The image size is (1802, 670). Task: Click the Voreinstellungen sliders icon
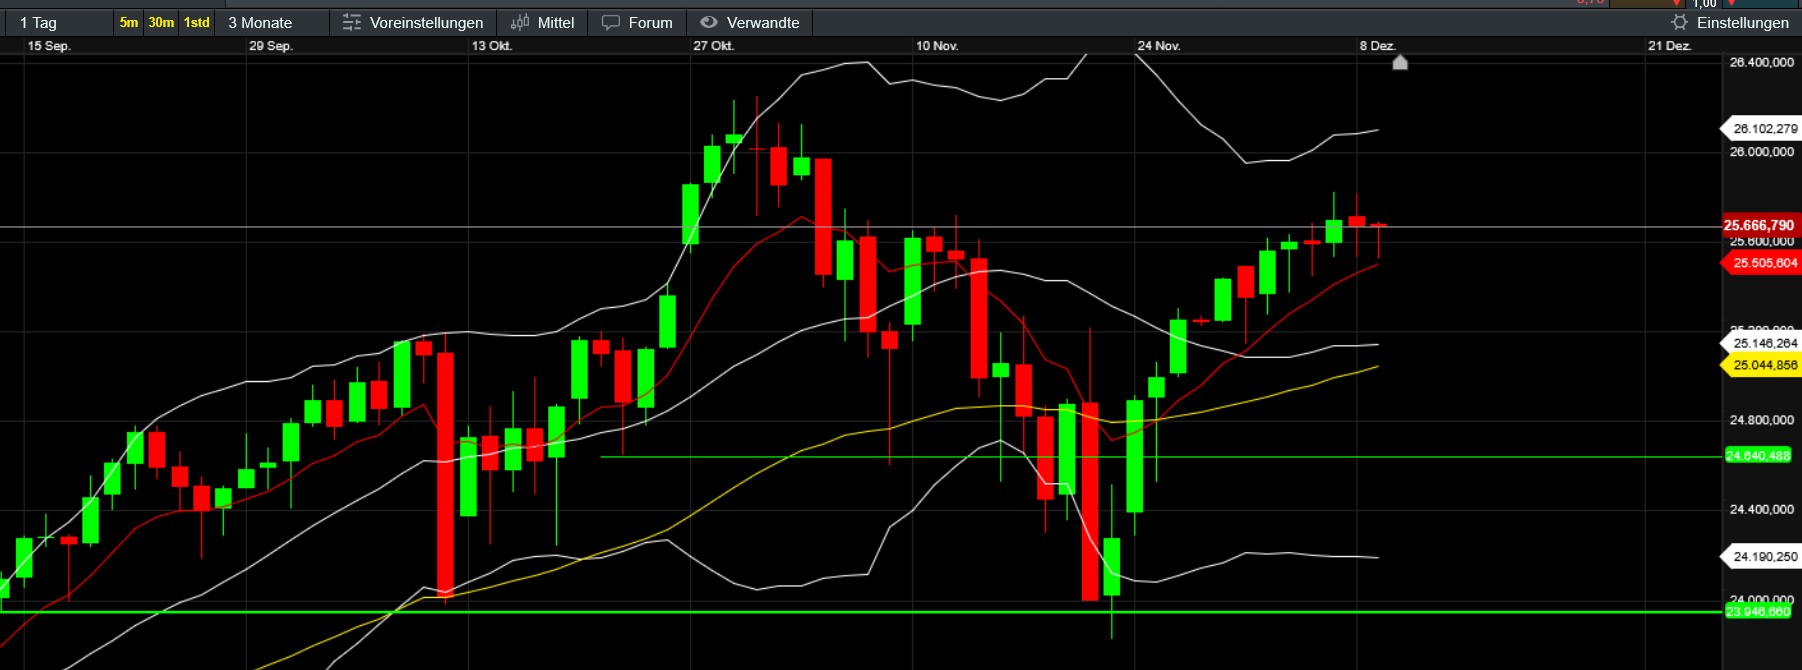pos(352,22)
